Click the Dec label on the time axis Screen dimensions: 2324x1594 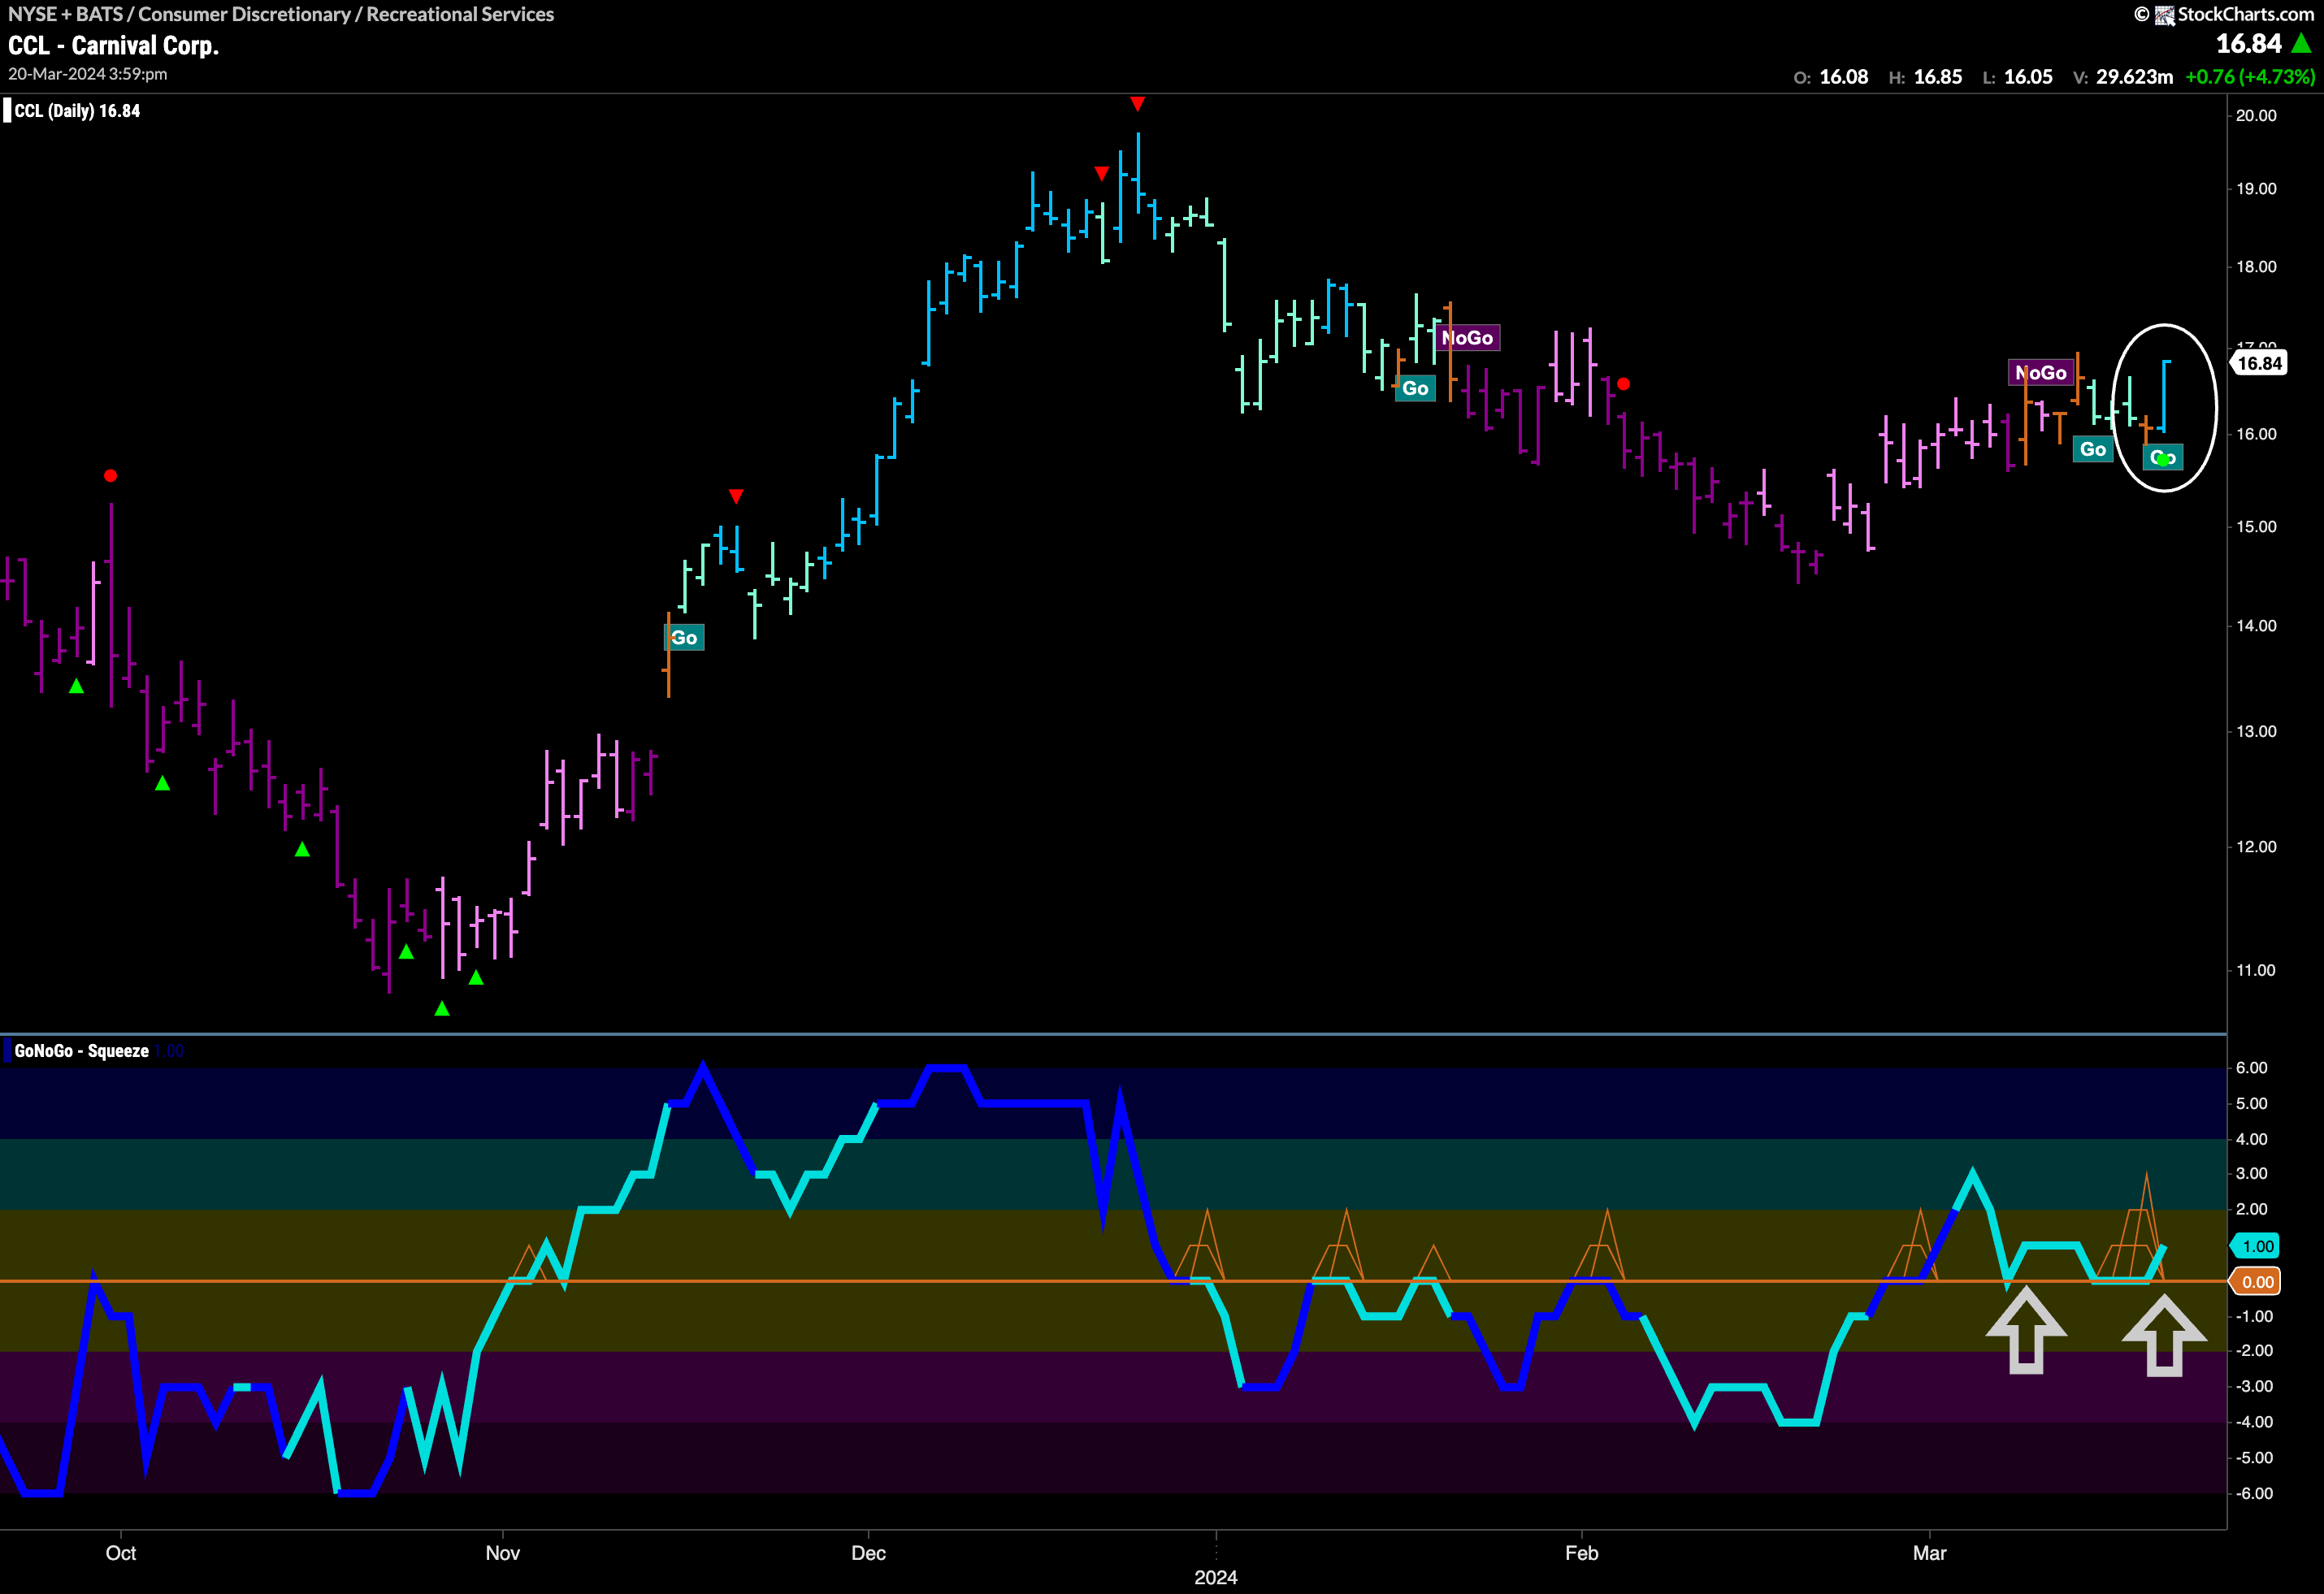pos(868,1553)
